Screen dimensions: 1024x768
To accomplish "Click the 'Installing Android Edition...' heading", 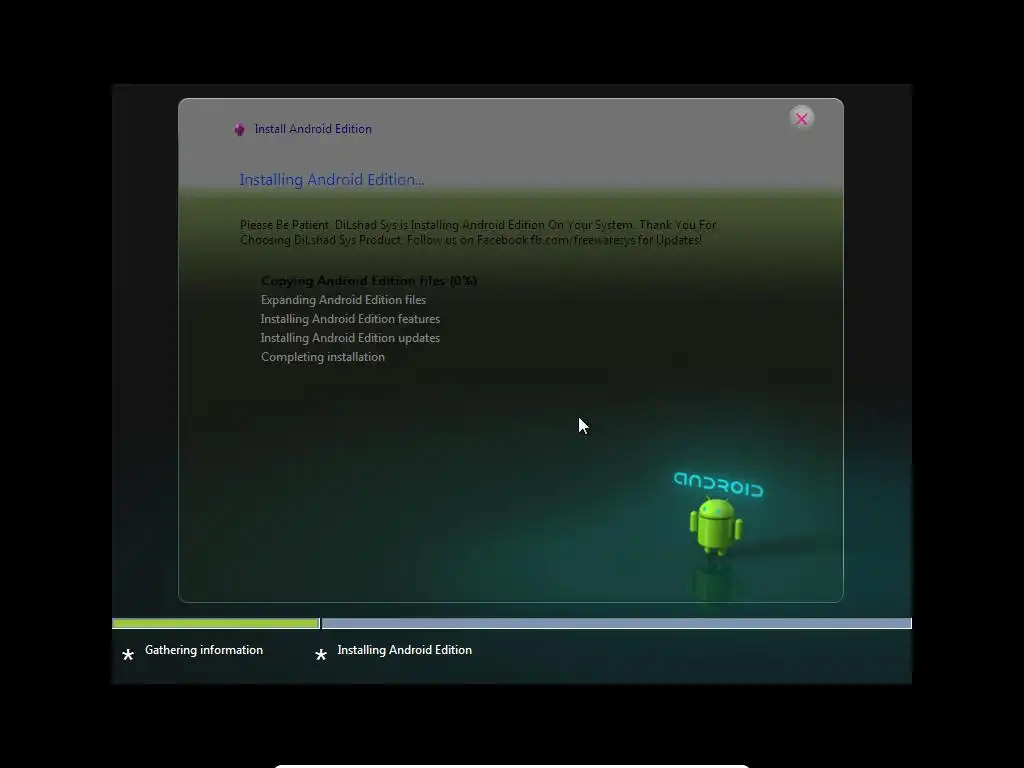I will pos(332,180).
